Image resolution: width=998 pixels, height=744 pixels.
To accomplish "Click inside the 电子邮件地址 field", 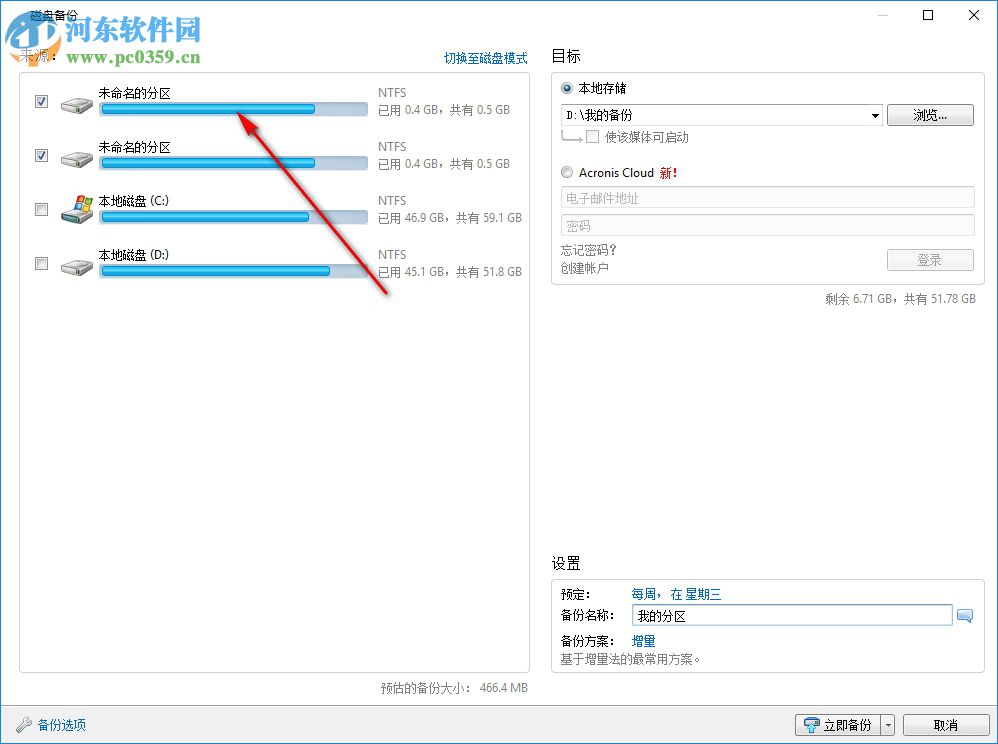I will tap(767, 197).
